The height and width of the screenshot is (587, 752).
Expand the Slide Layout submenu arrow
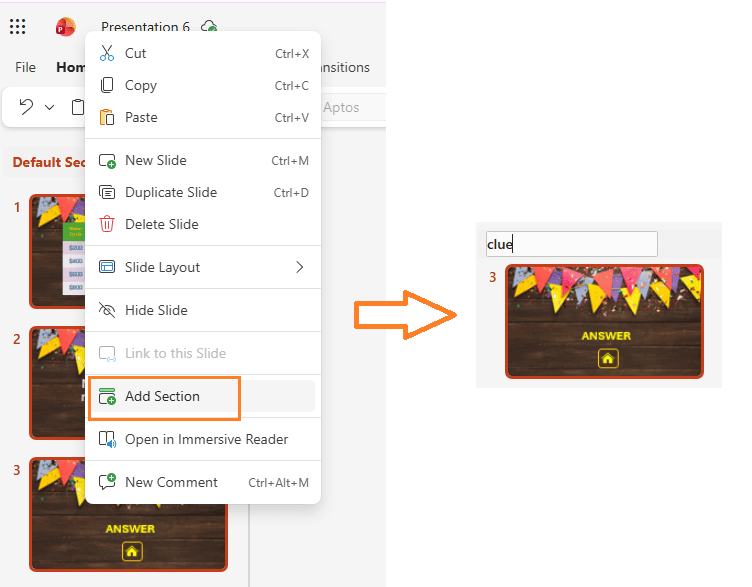299,267
